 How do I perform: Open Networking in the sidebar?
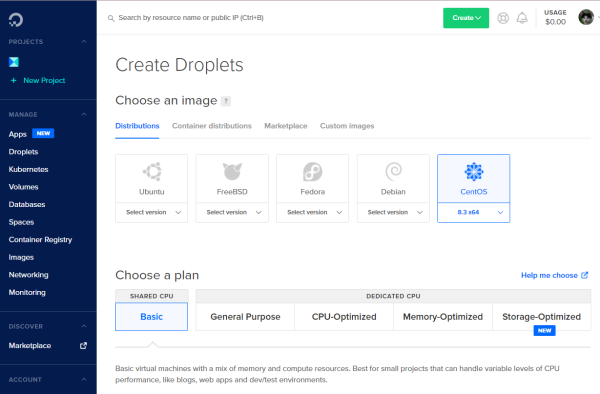[x=28, y=275]
